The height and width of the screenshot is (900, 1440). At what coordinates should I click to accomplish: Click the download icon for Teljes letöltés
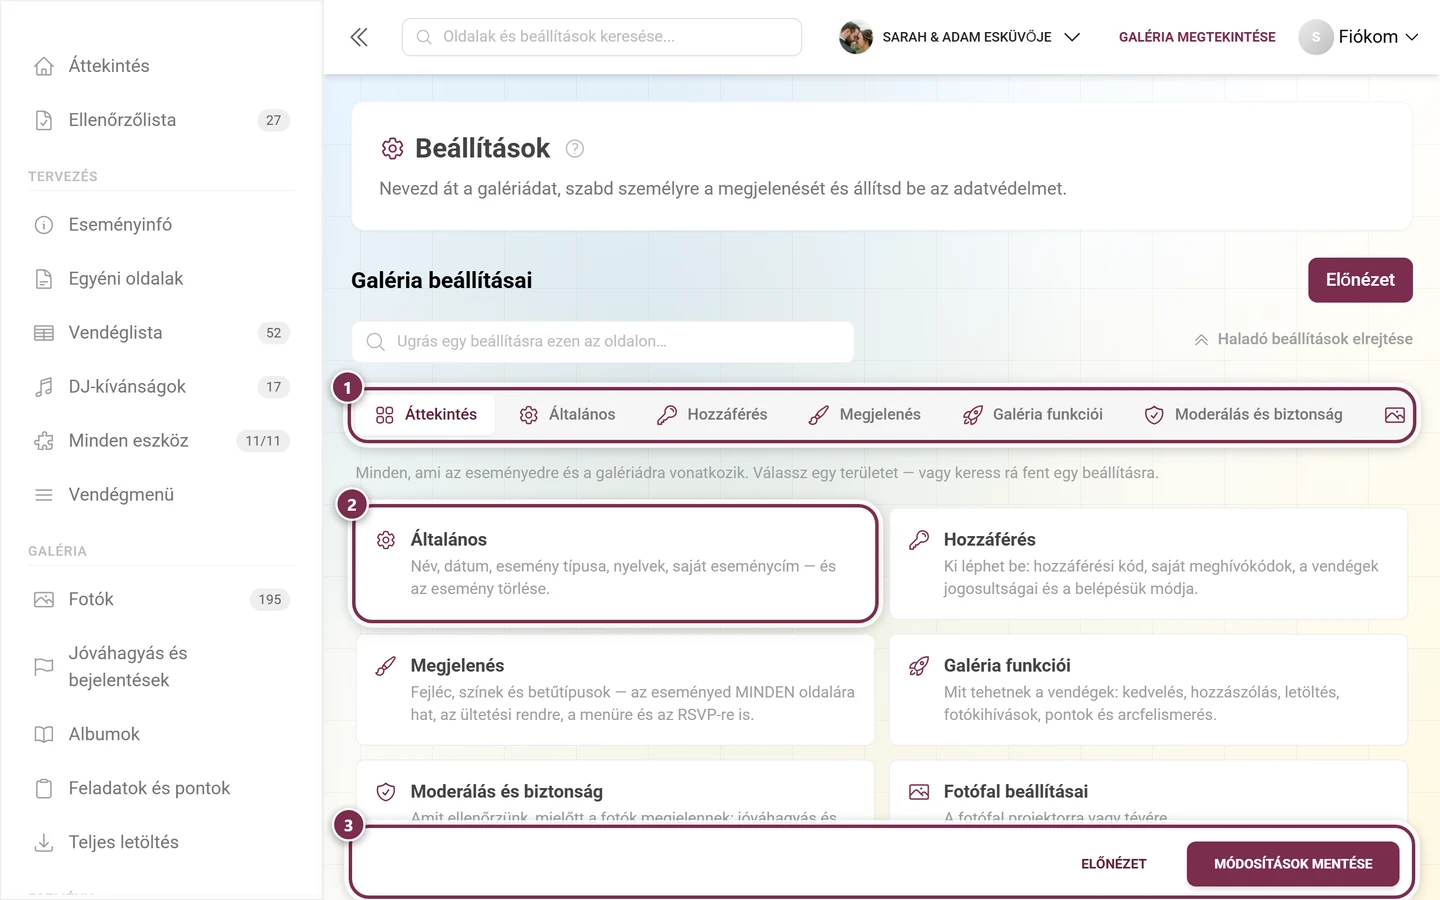coord(44,843)
